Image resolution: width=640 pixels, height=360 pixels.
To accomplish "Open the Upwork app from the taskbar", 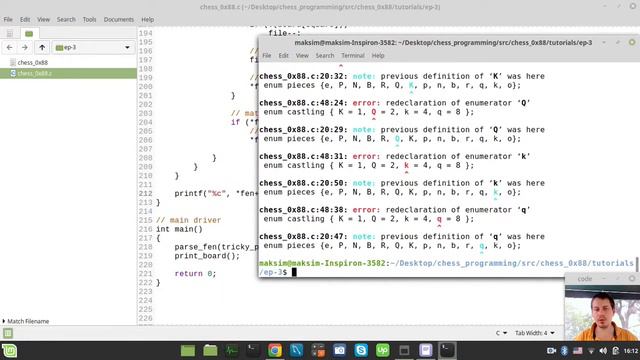I will click(382, 351).
